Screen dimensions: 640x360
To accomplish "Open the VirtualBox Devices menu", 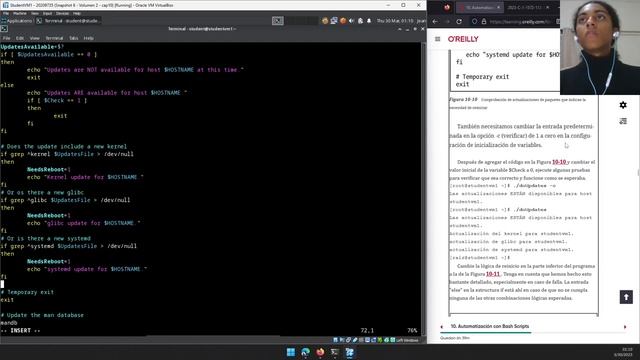I will tap(62, 13).
